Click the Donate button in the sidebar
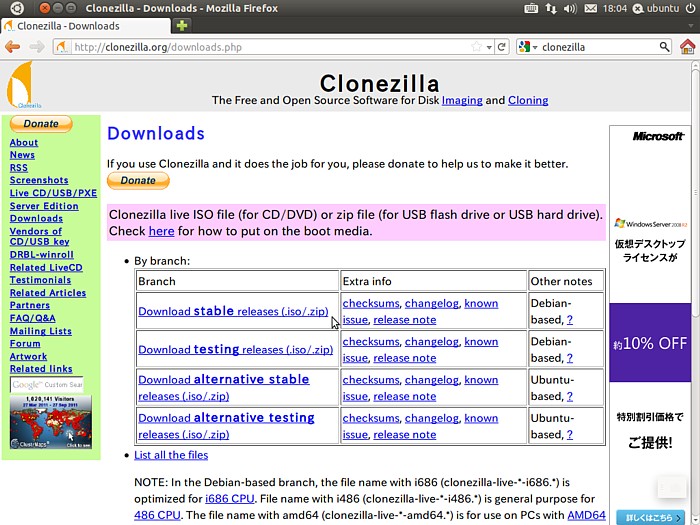The image size is (700, 525). [x=41, y=124]
